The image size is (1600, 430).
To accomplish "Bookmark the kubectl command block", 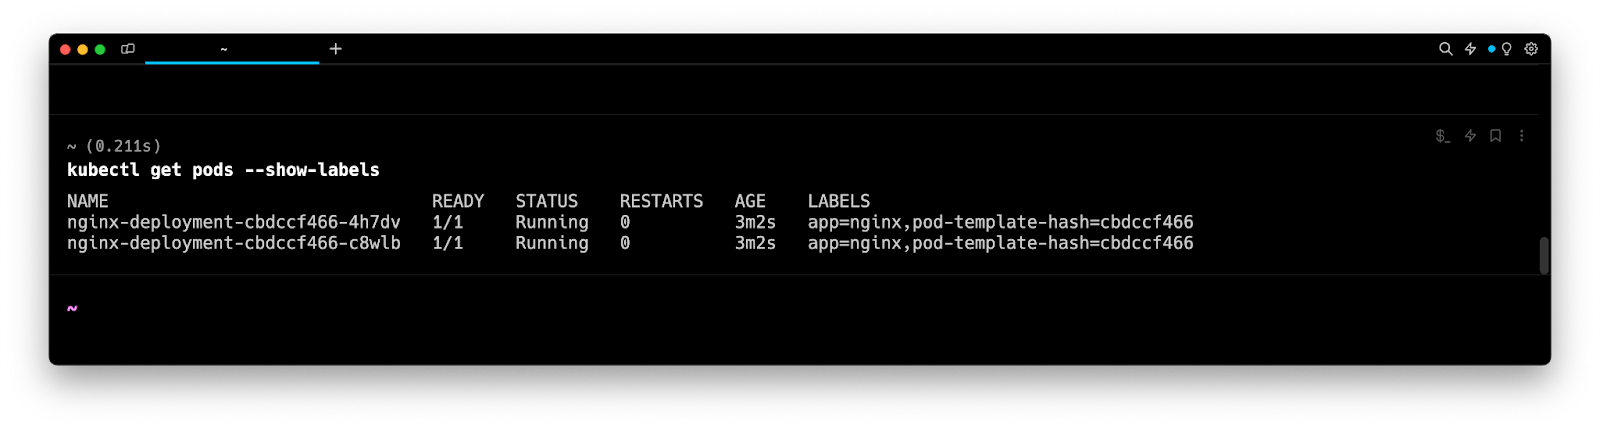I will pyautogui.click(x=1496, y=136).
